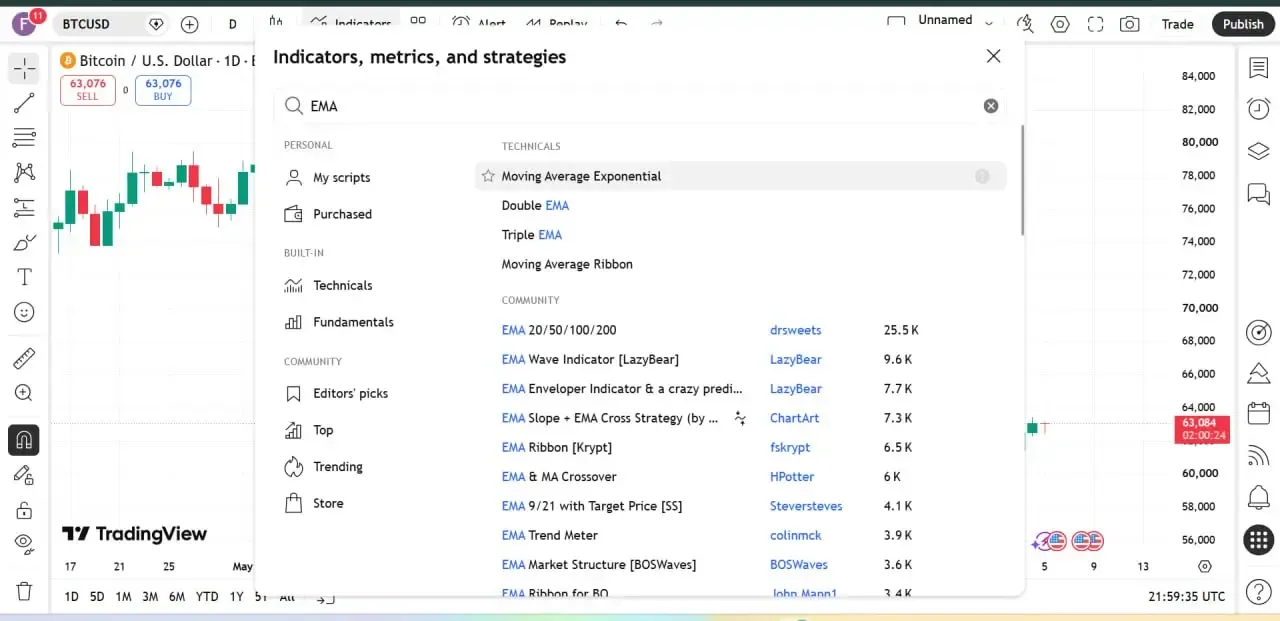Screen dimensions: 1280x621
Task: Select the zoom in tool
Action: (x=24, y=393)
